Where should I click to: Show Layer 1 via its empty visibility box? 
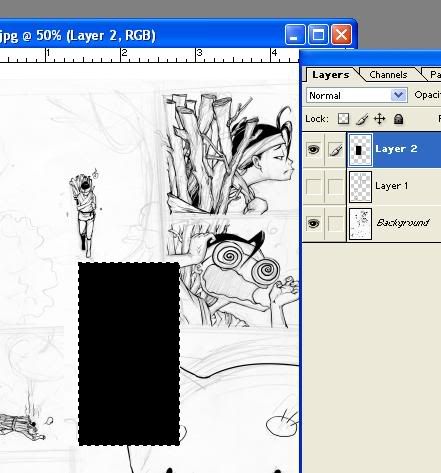click(313, 186)
